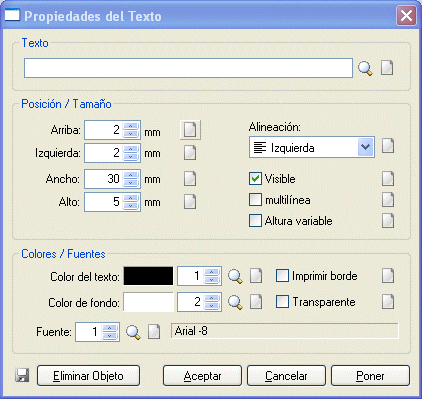This screenshot has width=422, height=399.
Task: Click the page icon next to Arriba
Action: coord(190,130)
